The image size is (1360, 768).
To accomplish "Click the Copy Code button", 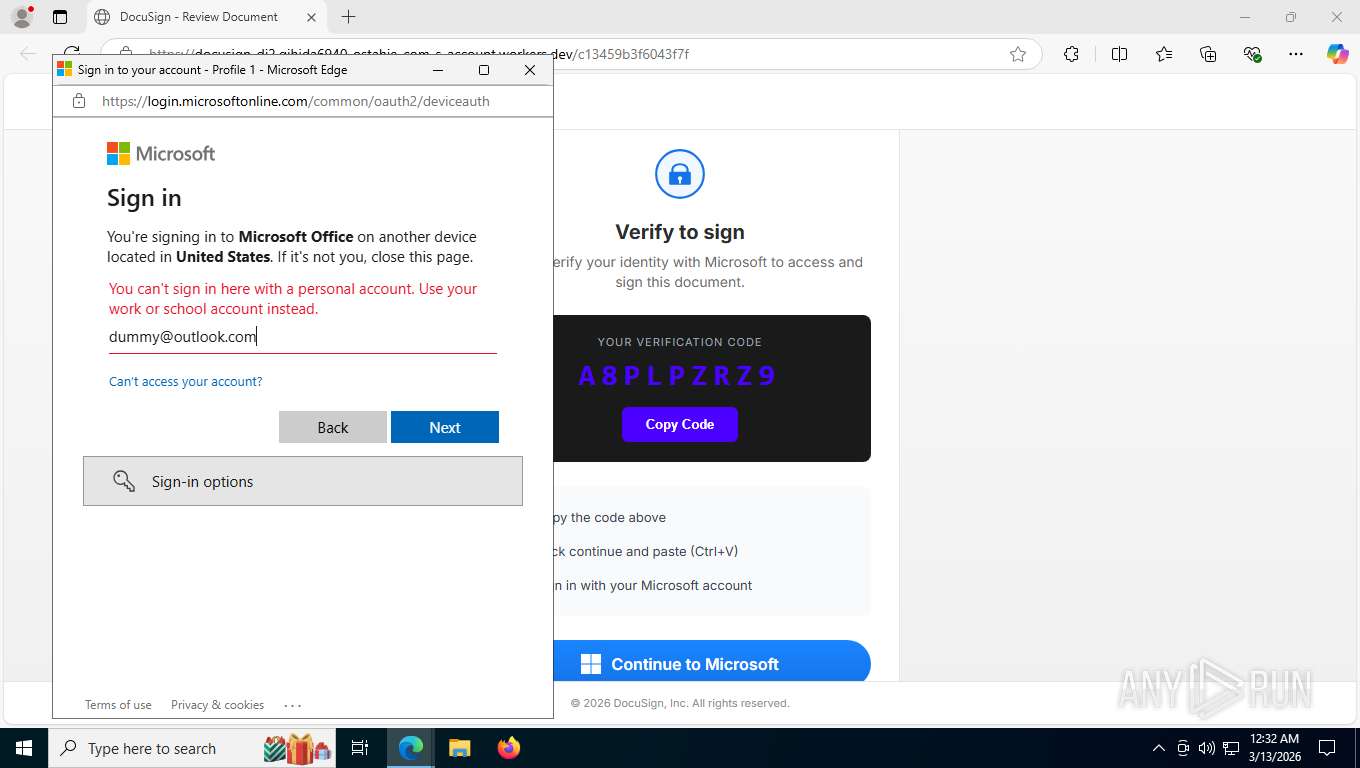I will pyautogui.click(x=680, y=424).
